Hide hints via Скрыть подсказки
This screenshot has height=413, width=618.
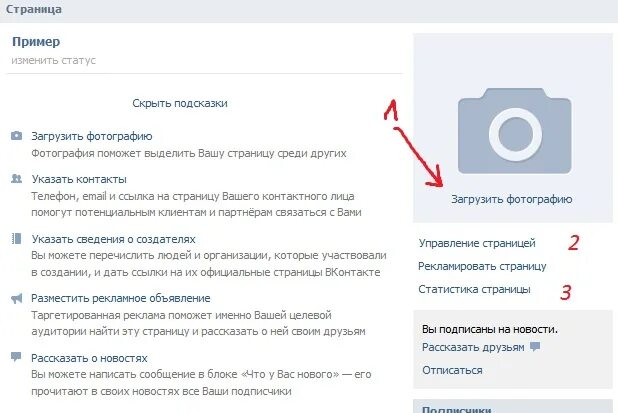pyautogui.click(x=180, y=103)
